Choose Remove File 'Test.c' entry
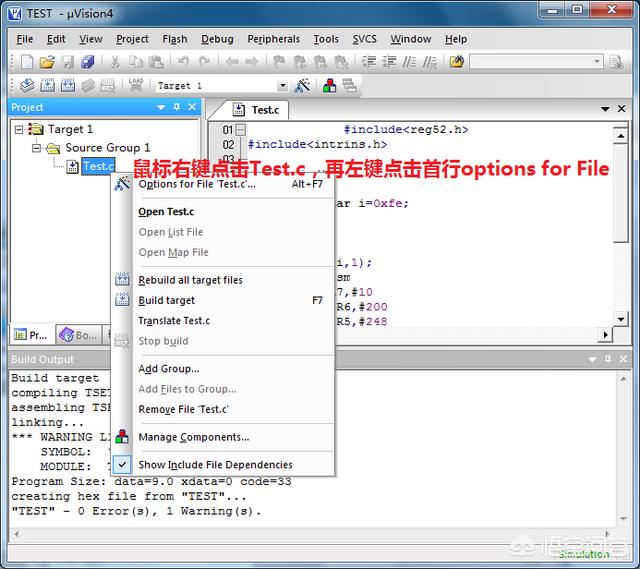The height and width of the screenshot is (569, 640). click(223, 409)
